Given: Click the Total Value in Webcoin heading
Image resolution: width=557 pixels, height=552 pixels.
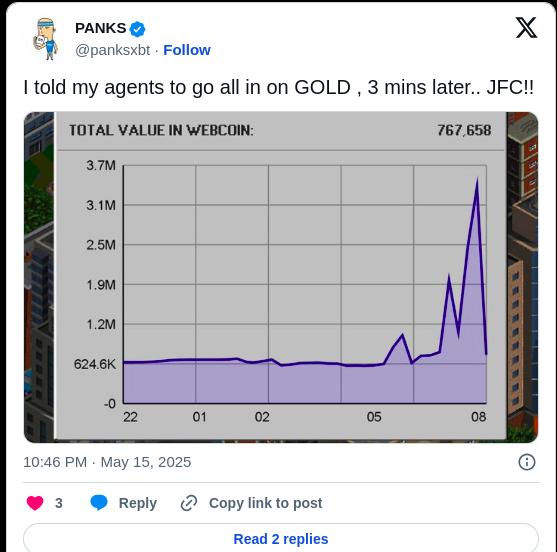Looking at the screenshot, I should click(161, 130).
